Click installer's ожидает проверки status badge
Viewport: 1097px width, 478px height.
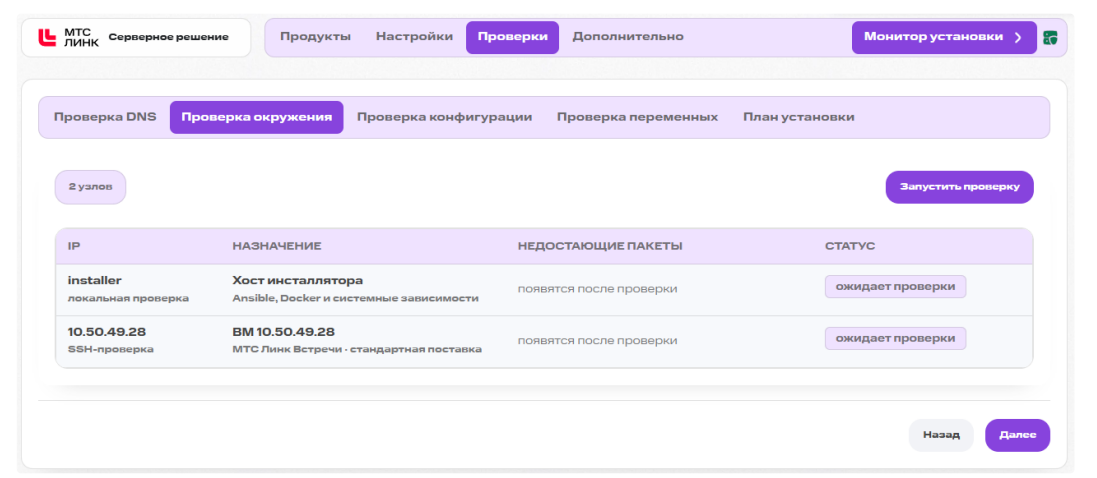[x=896, y=287]
